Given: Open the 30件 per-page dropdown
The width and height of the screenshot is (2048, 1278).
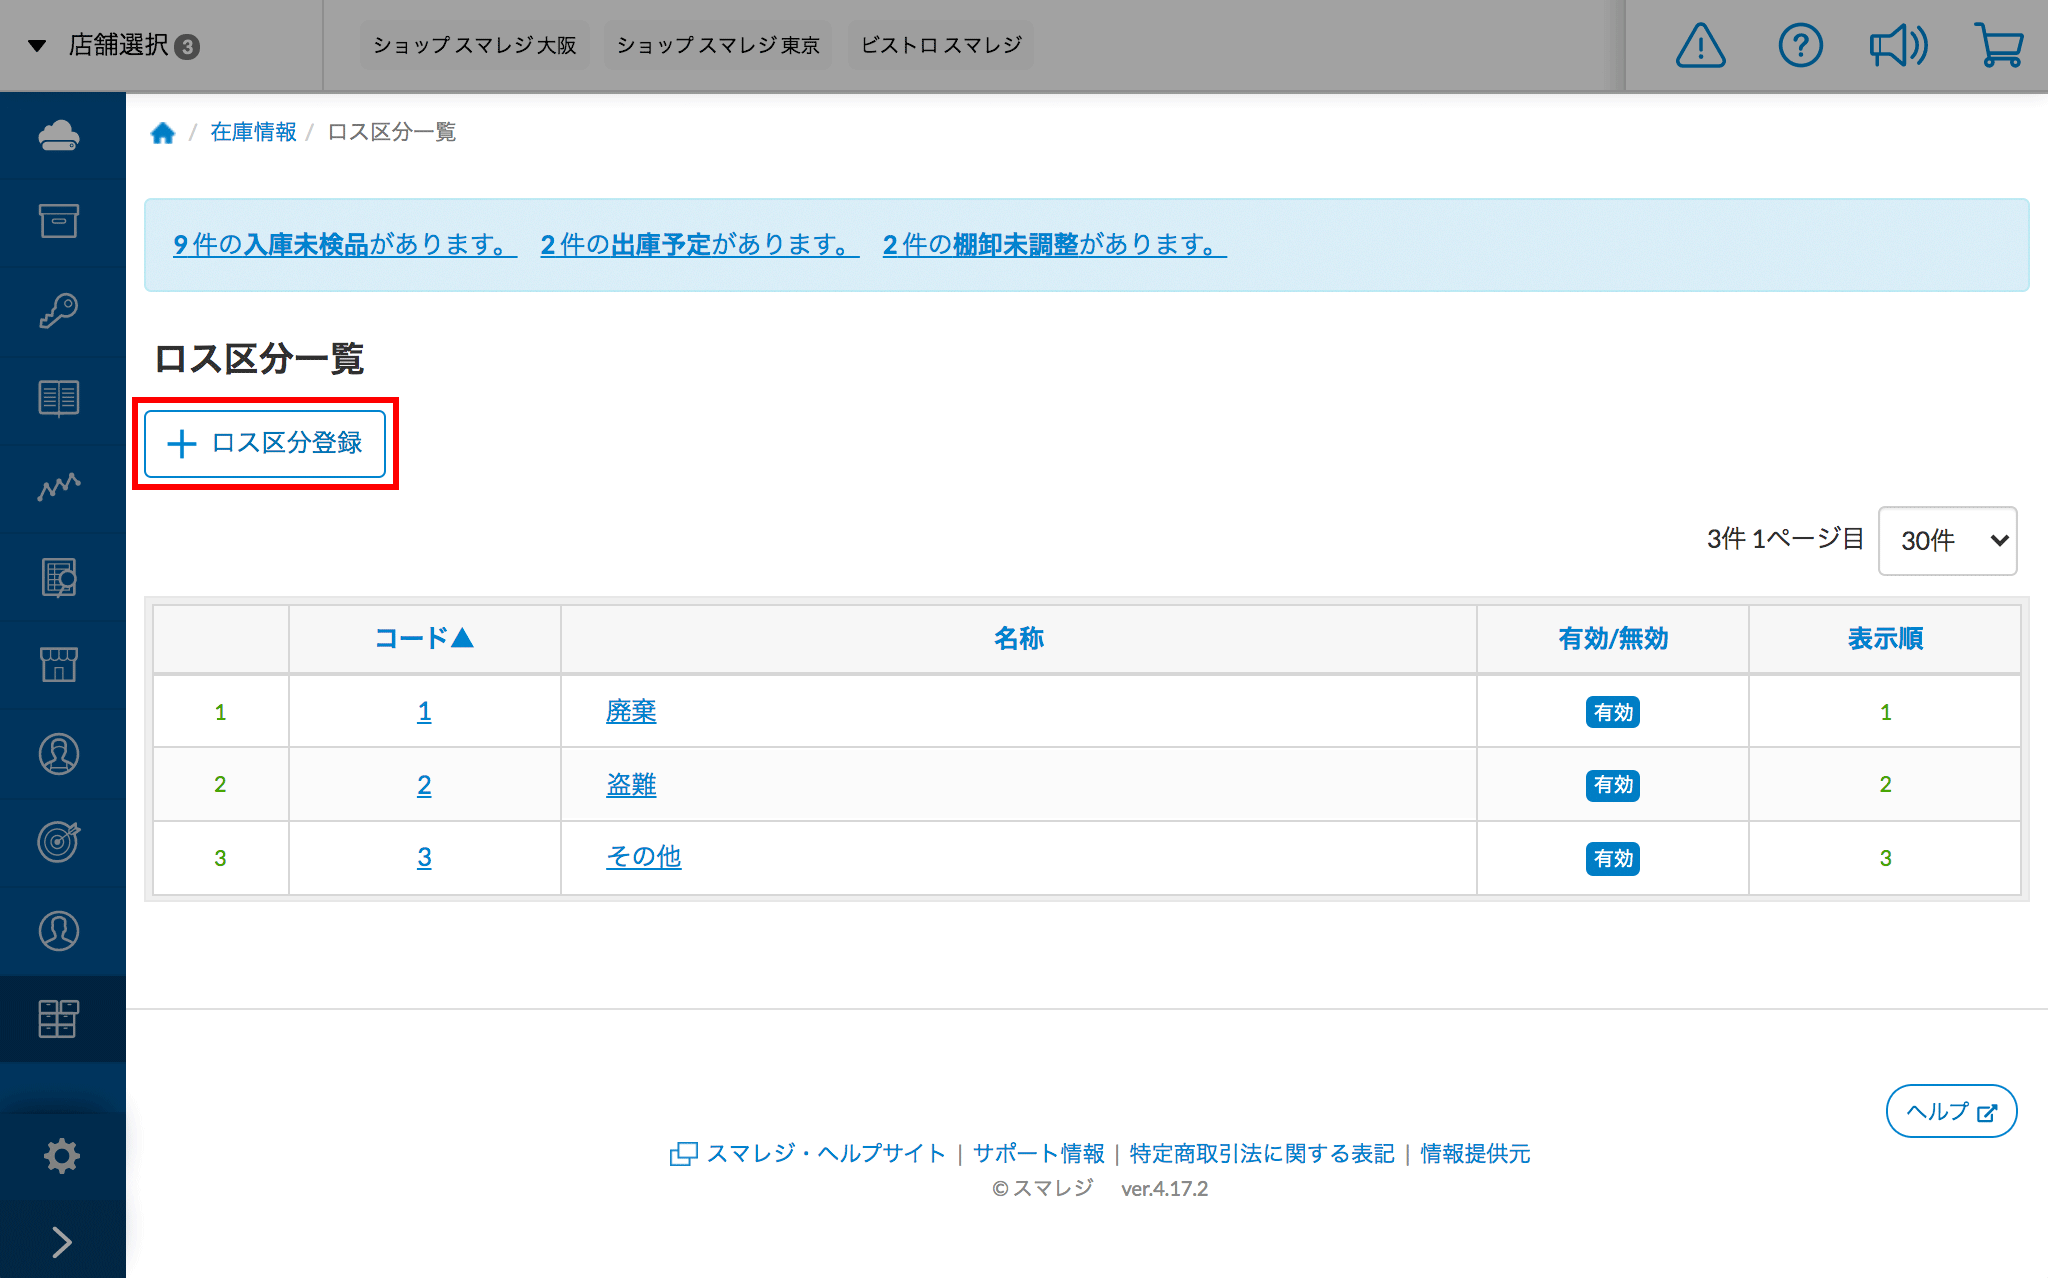Looking at the screenshot, I should pos(1947,541).
